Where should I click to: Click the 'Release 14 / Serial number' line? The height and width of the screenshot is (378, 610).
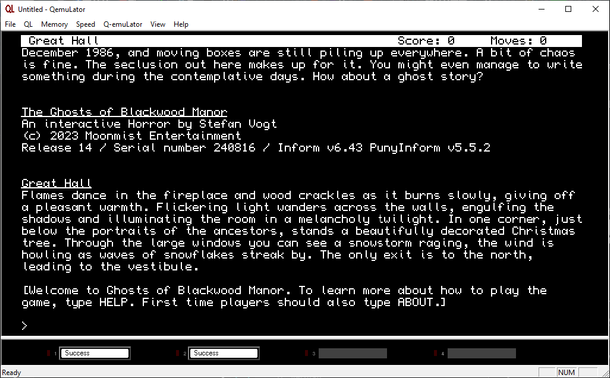256,148
